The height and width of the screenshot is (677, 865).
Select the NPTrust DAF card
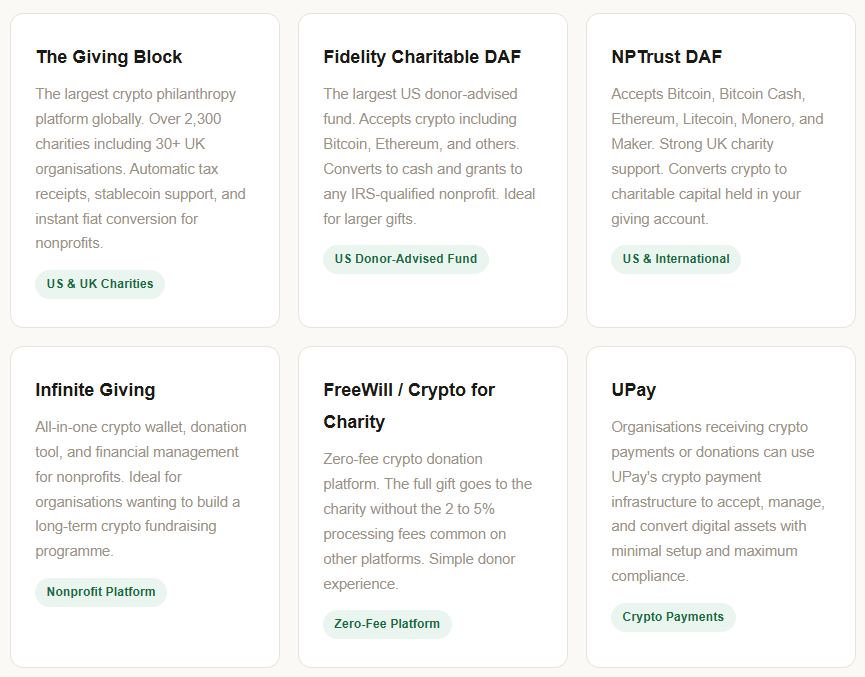(721, 170)
